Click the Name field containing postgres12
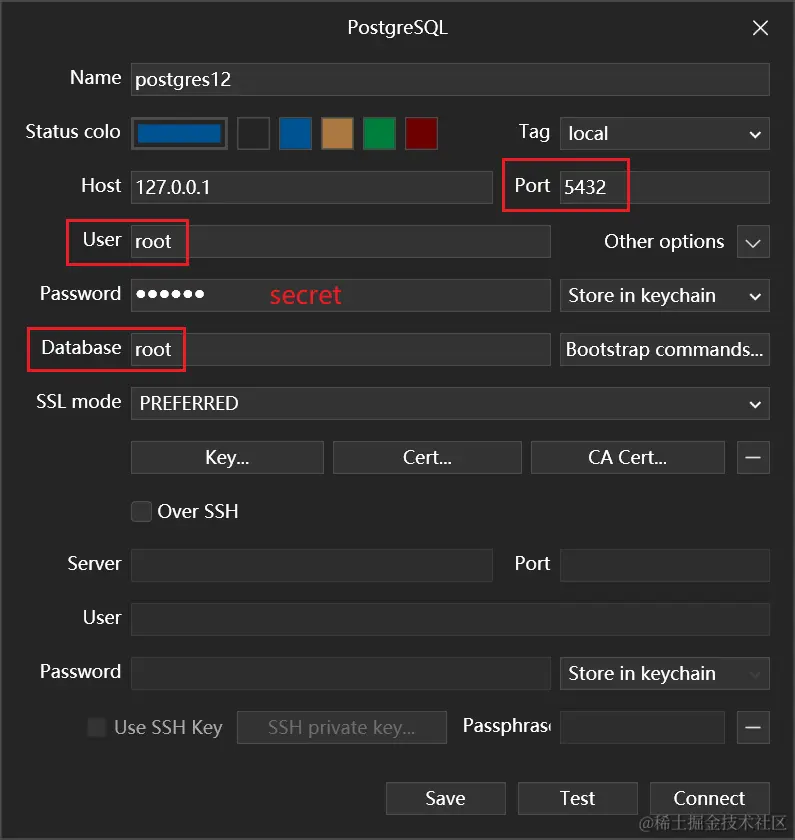Image resolution: width=795 pixels, height=840 pixels. pyautogui.click(x=450, y=79)
